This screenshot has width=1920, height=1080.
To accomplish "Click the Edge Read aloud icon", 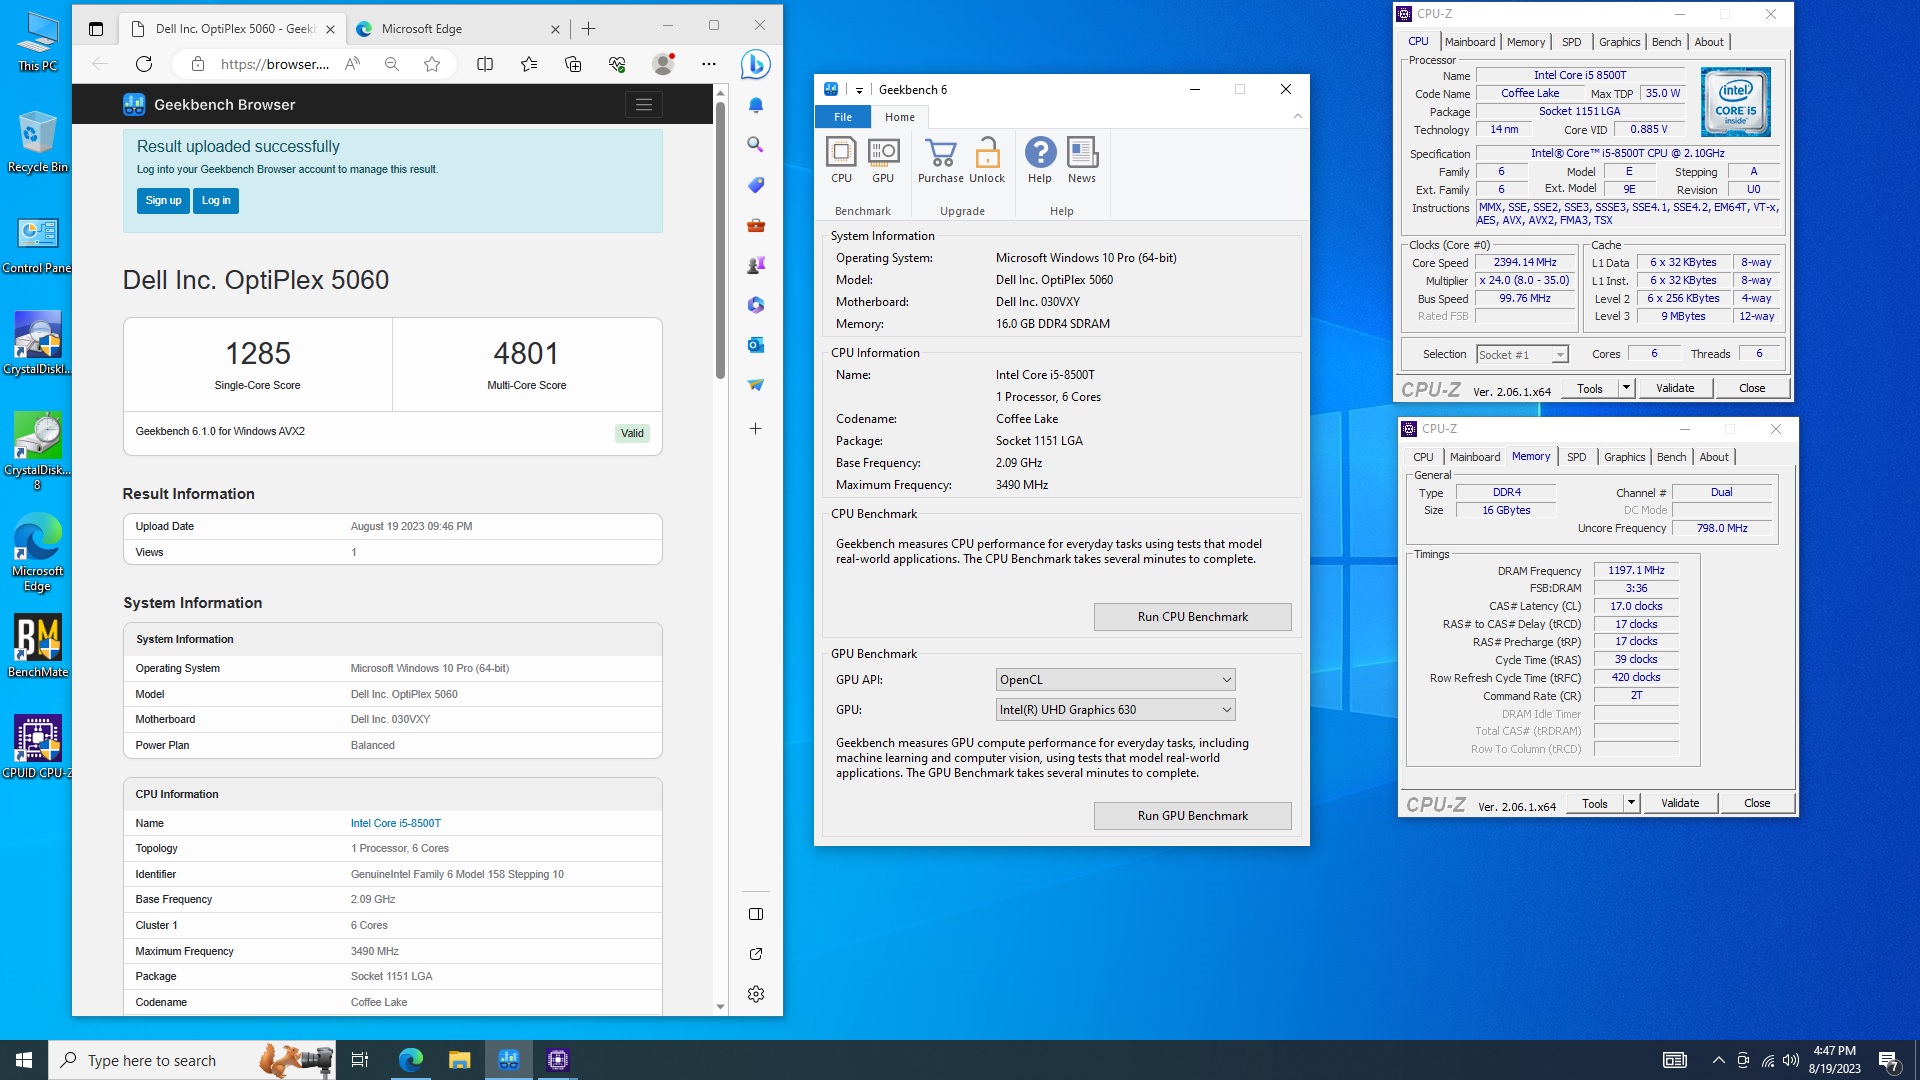I will click(x=352, y=64).
